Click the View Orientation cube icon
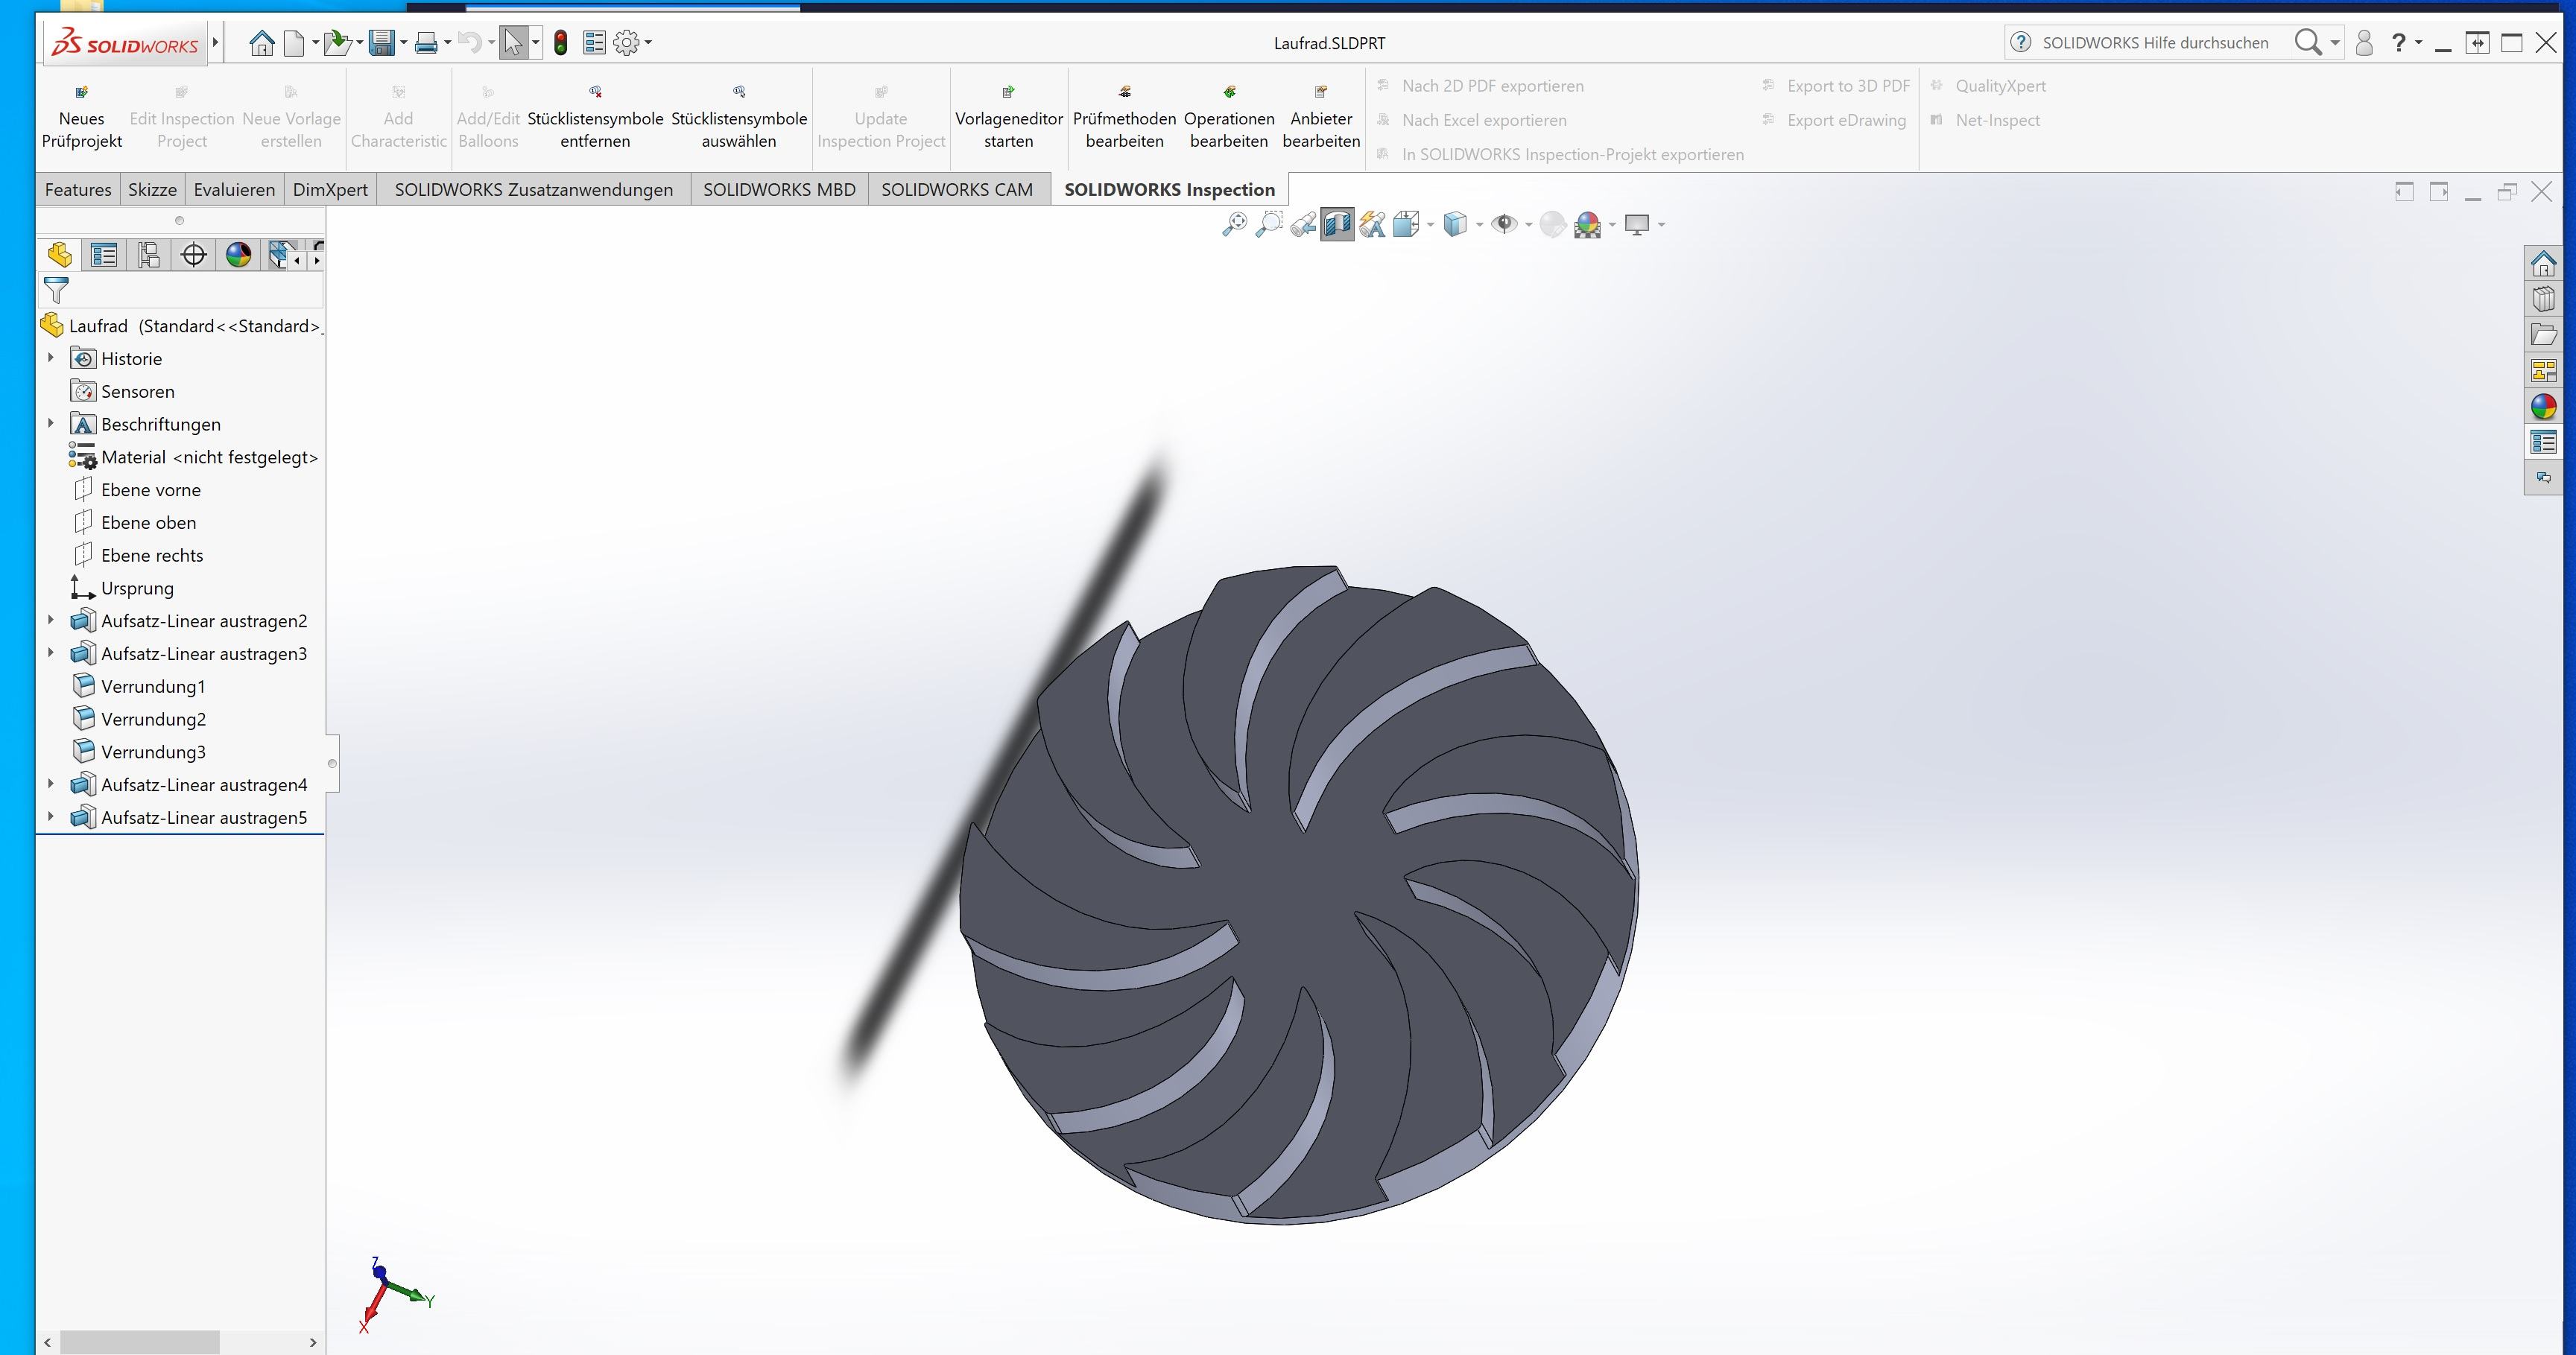The image size is (2576, 1355). [x=1406, y=225]
